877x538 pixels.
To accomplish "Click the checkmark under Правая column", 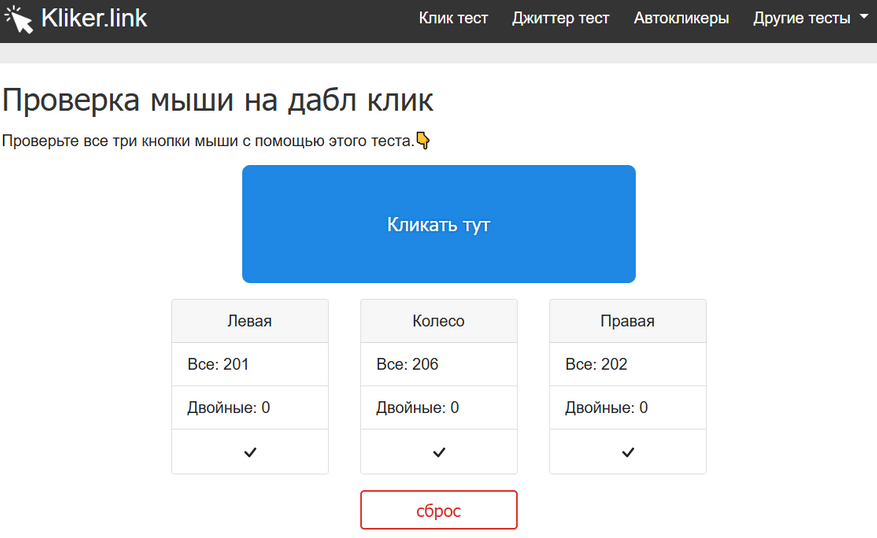I will point(628,452).
